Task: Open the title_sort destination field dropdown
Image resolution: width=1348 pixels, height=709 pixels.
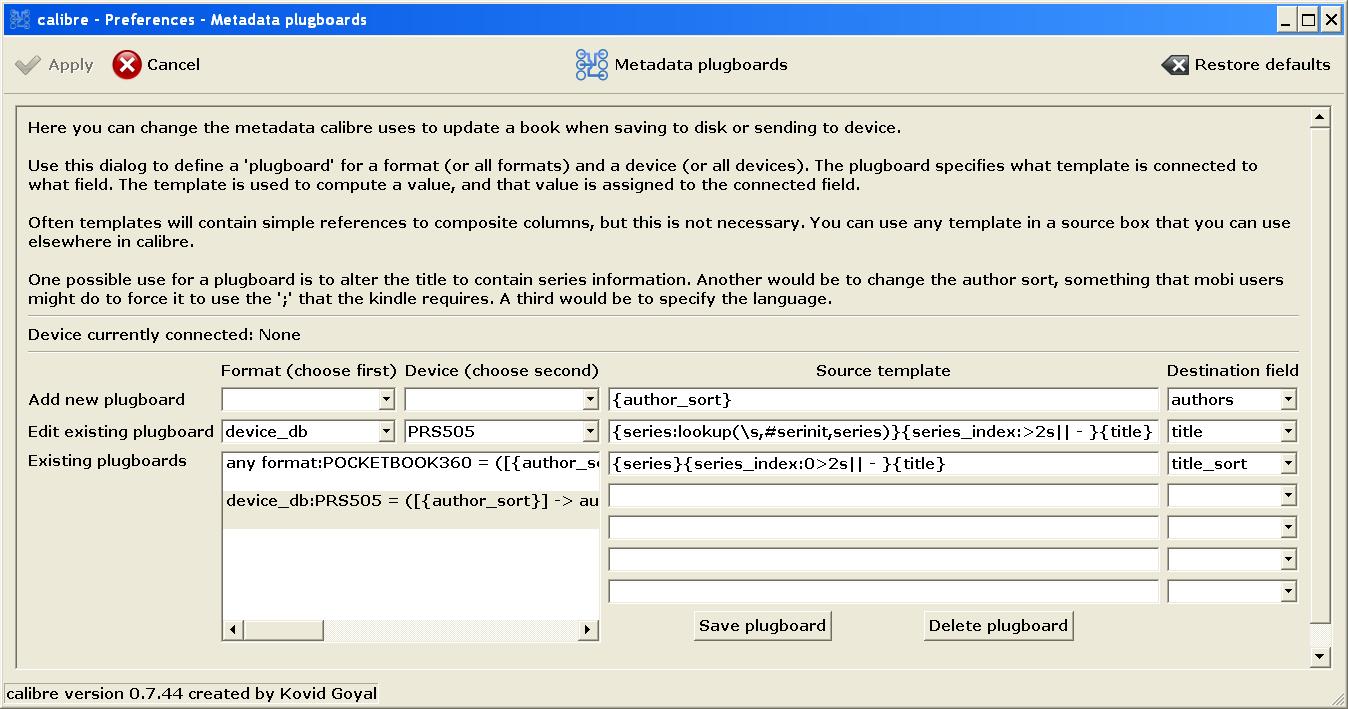Action: 1288,464
